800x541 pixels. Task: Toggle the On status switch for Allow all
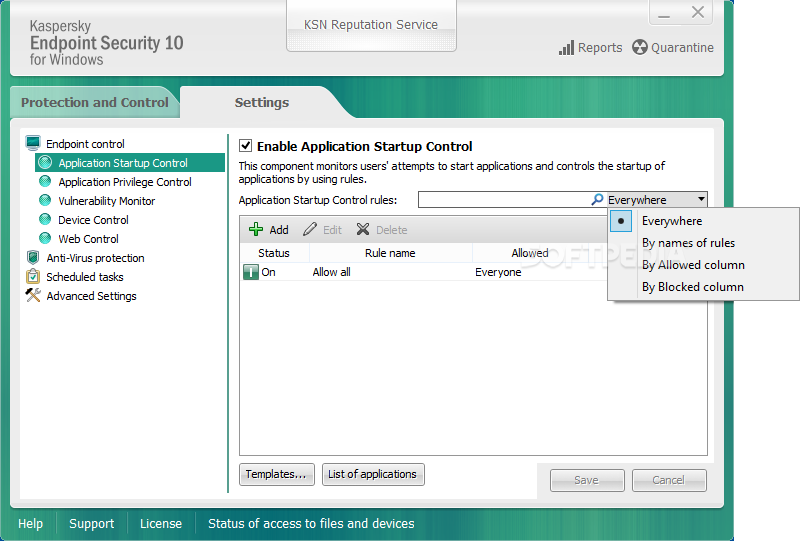tap(251, 272)
